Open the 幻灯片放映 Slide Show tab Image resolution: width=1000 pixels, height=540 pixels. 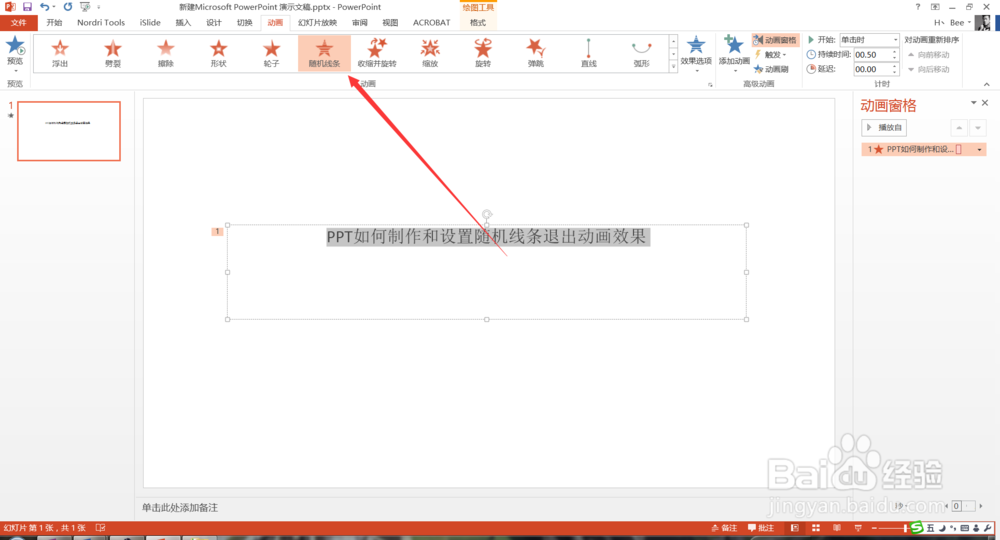point(317,23)
